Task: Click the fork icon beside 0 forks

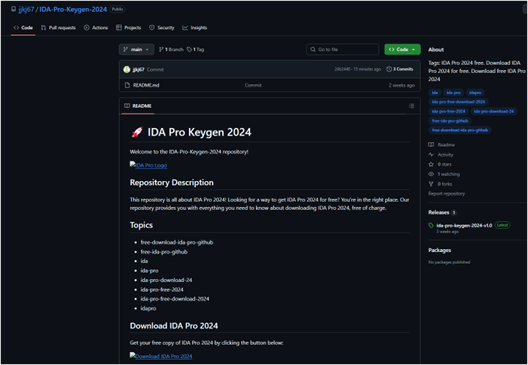Action: [431, 184]
